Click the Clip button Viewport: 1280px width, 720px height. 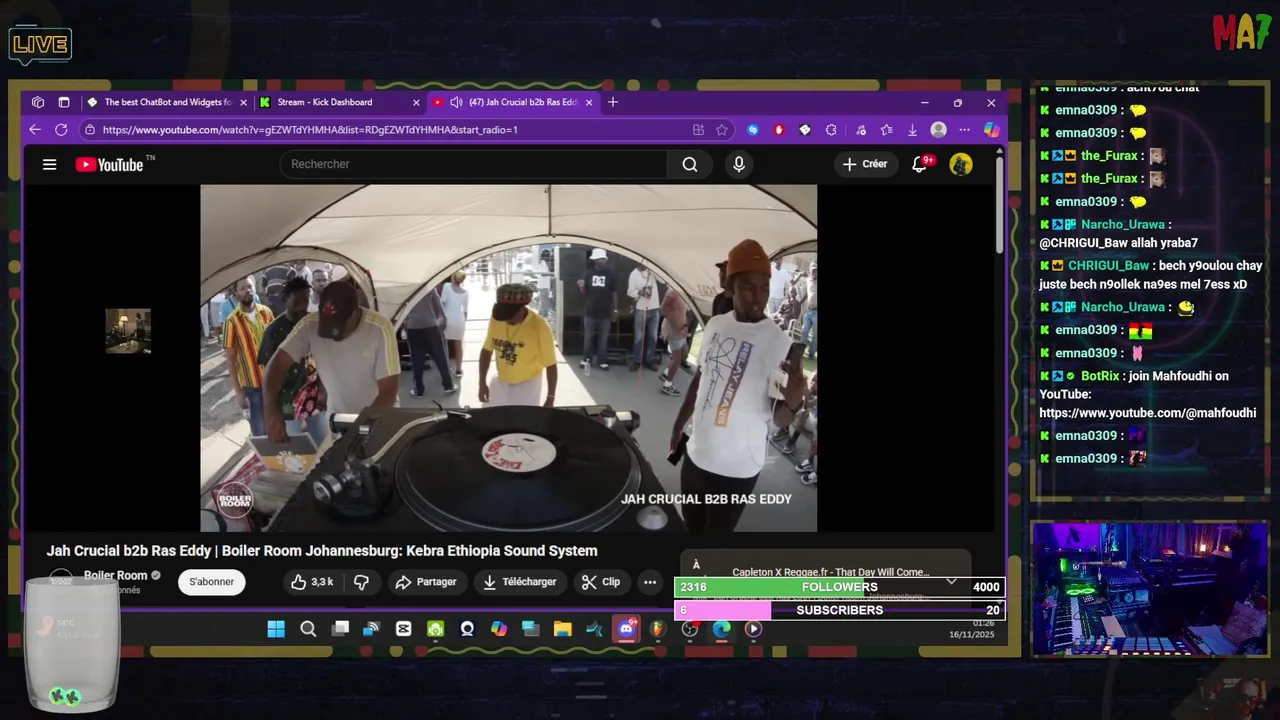point(601,582)
